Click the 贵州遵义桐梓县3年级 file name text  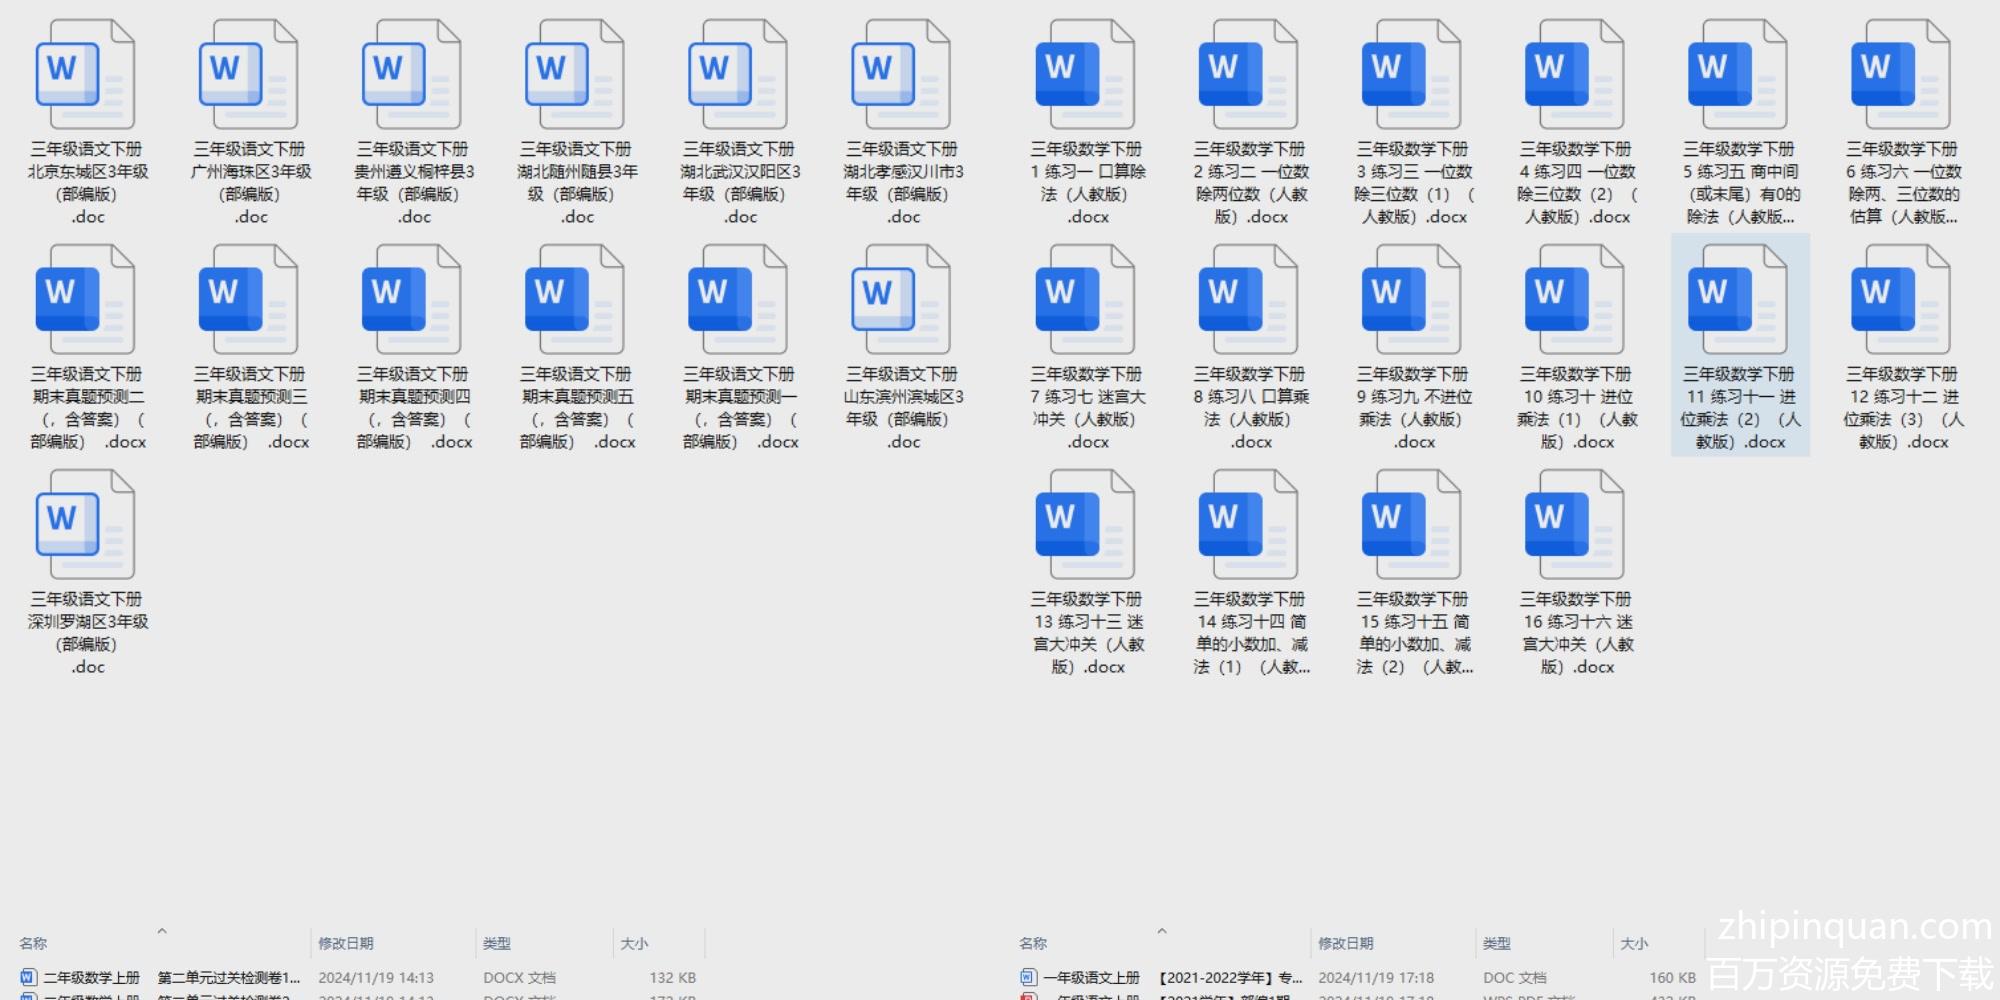413,183
